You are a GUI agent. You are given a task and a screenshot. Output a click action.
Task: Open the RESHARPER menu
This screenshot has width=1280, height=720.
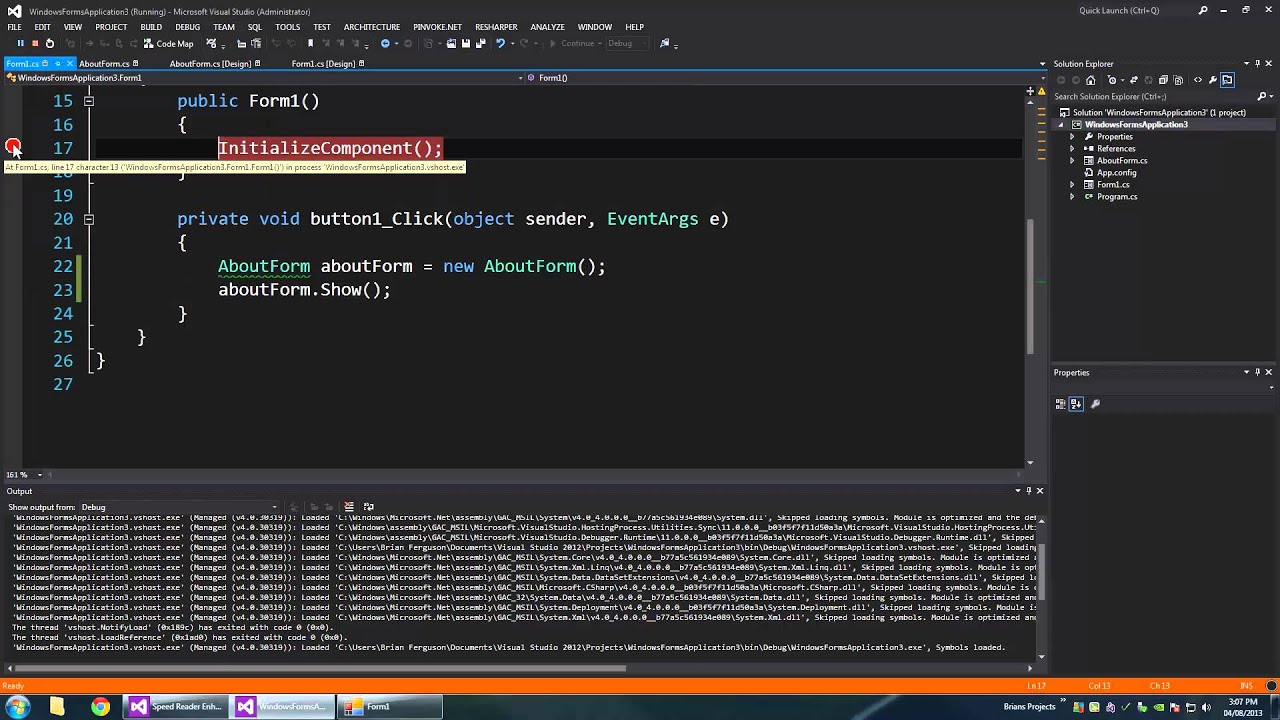tap(496, 27)
